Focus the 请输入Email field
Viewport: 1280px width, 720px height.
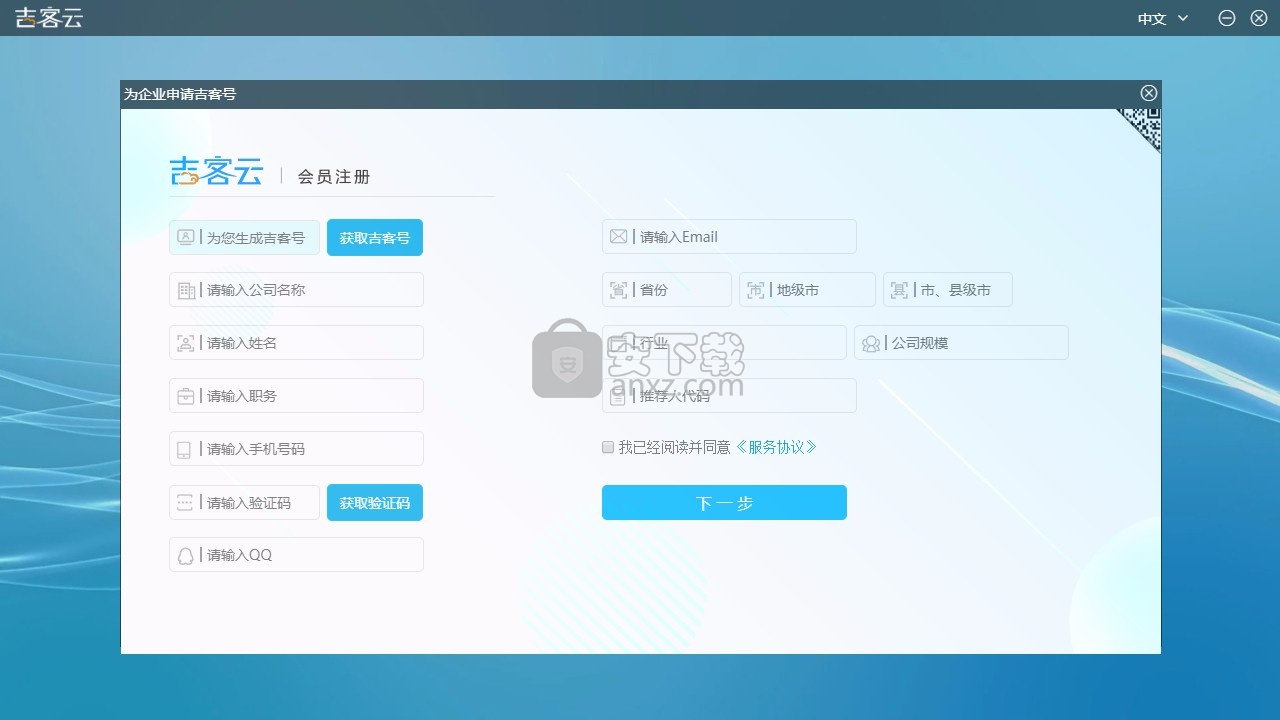(x=729, y=237)
